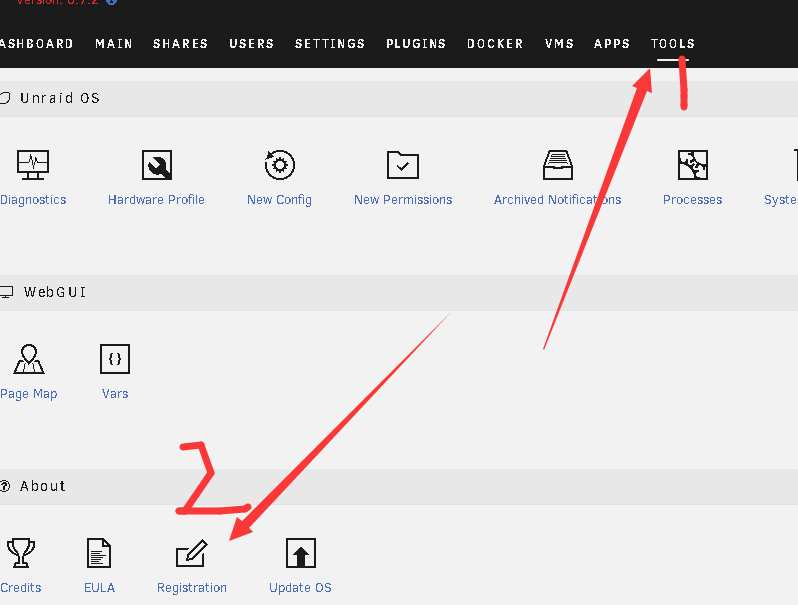Open the Apps tab

612,44
